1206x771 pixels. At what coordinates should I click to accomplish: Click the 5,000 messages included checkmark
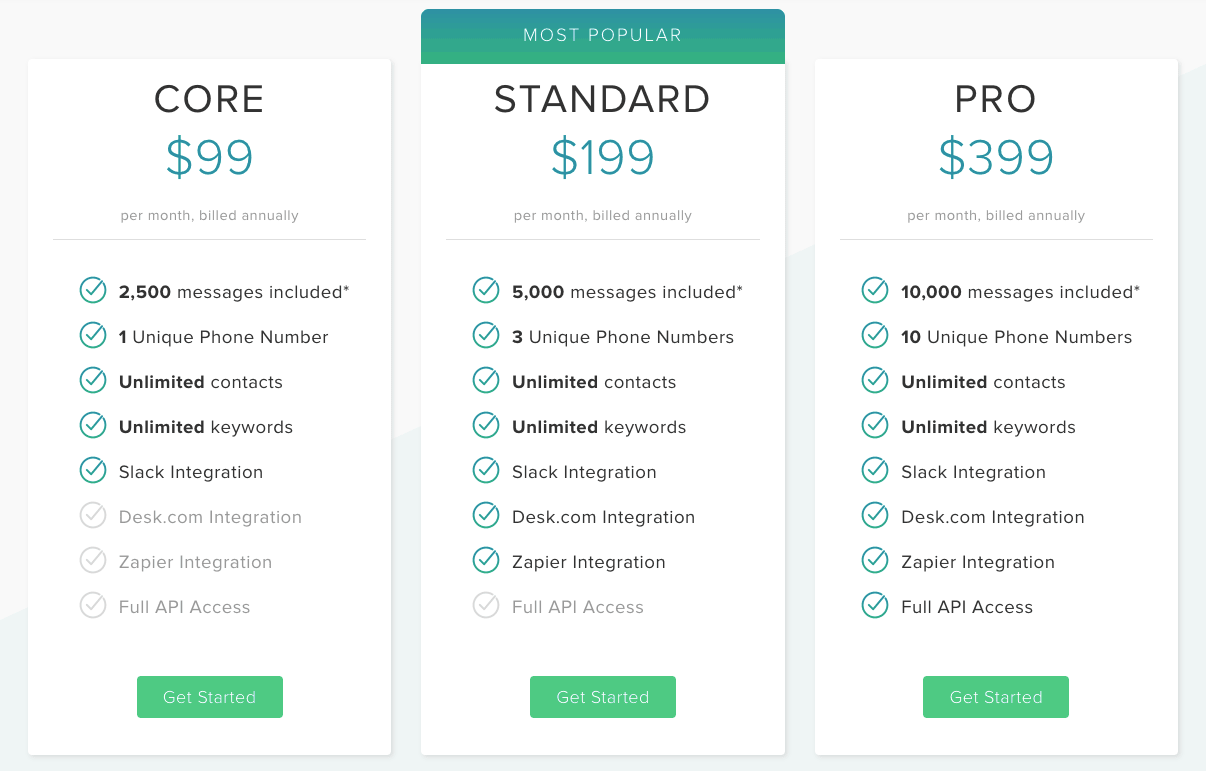point(486,291)
